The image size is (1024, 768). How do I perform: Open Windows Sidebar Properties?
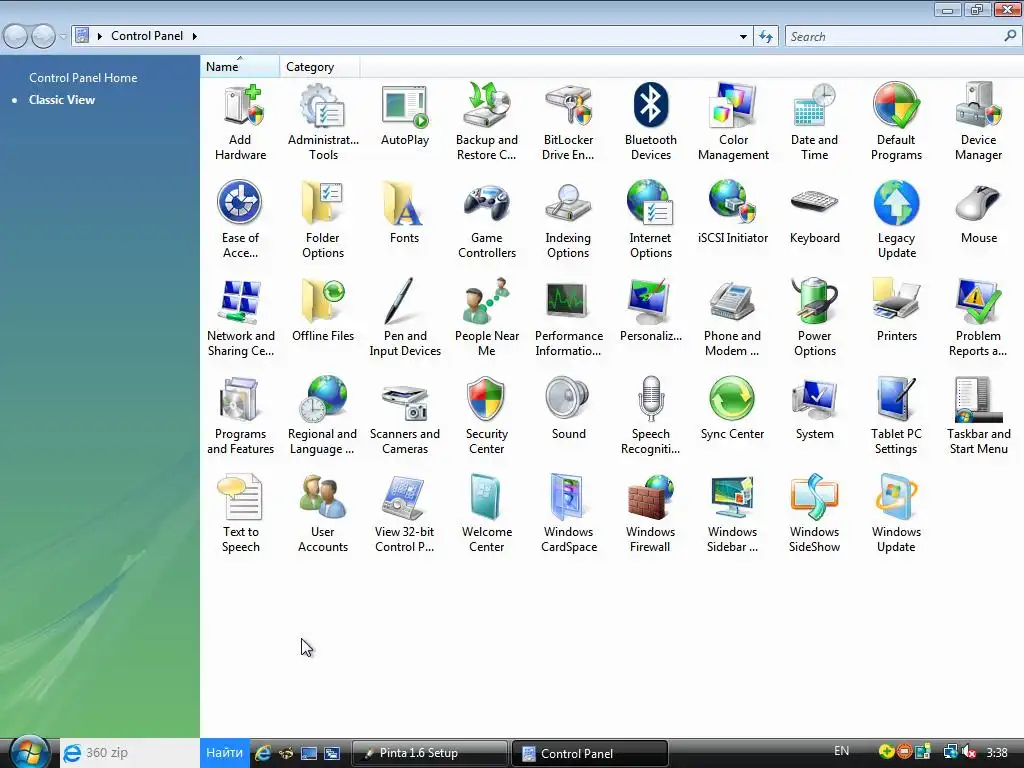pyautogui.click(x=732, y=513)
